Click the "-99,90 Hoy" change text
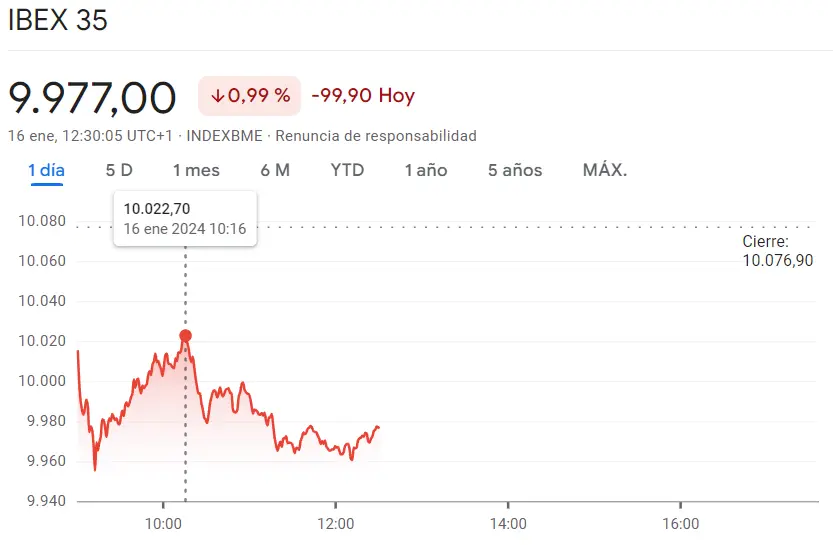This screenshot has height=545, width=833. click(363, 96)
